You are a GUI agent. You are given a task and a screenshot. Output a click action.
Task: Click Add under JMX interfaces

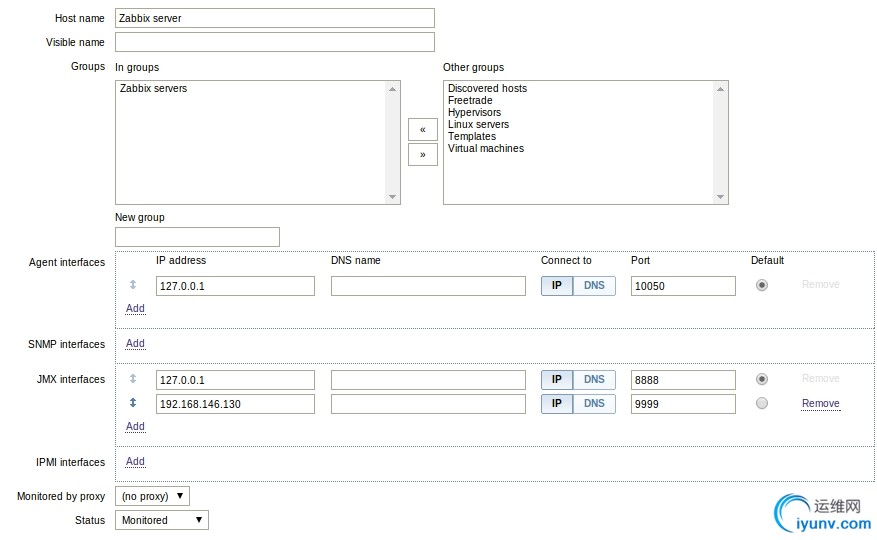[x=135, y=426]
